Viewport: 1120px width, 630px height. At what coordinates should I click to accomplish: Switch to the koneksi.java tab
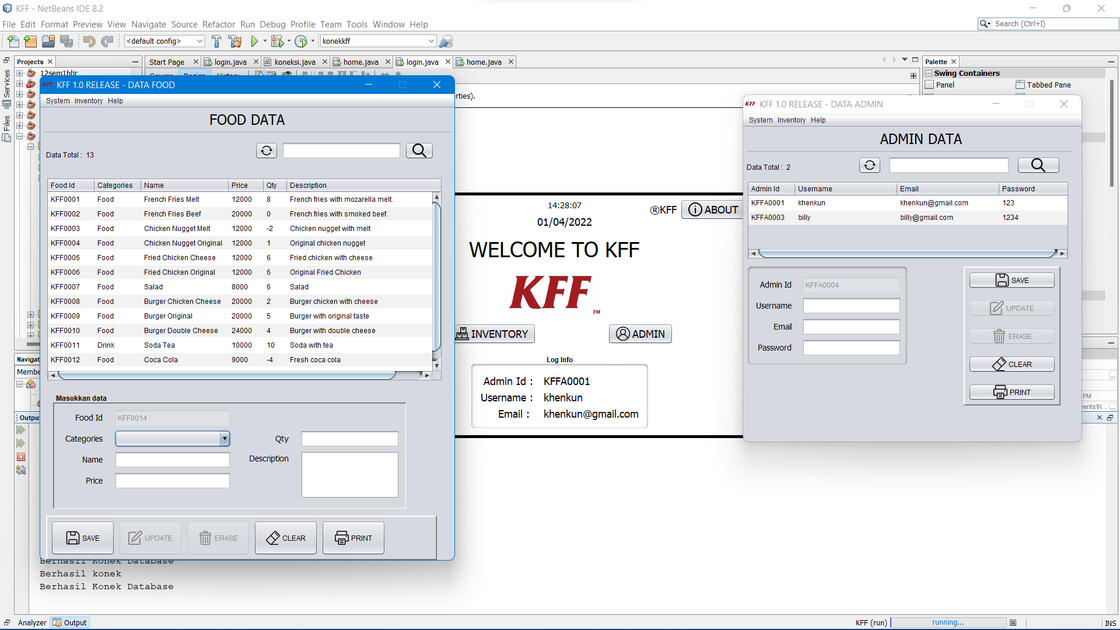294,62
